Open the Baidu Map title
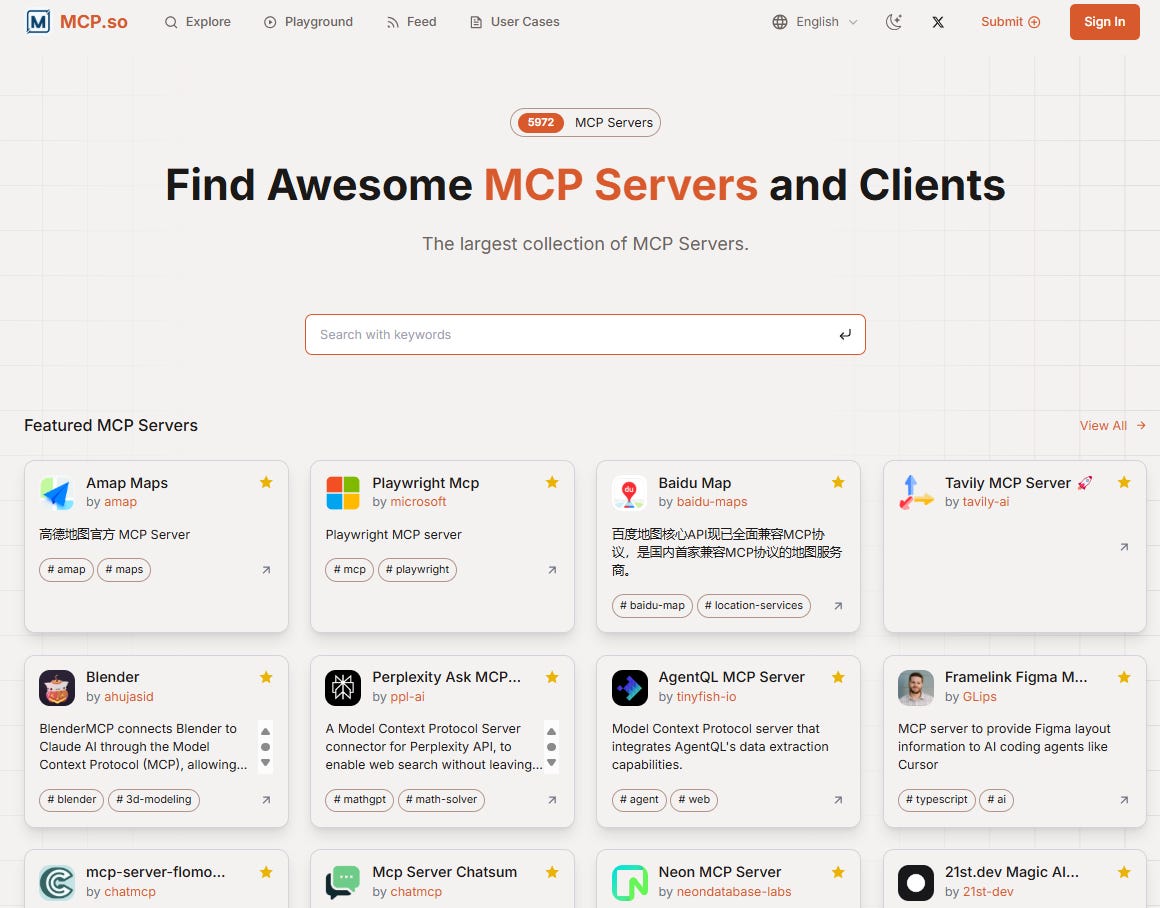The height and width of the screenshot is (908, 1160). [x=695, y=482]
